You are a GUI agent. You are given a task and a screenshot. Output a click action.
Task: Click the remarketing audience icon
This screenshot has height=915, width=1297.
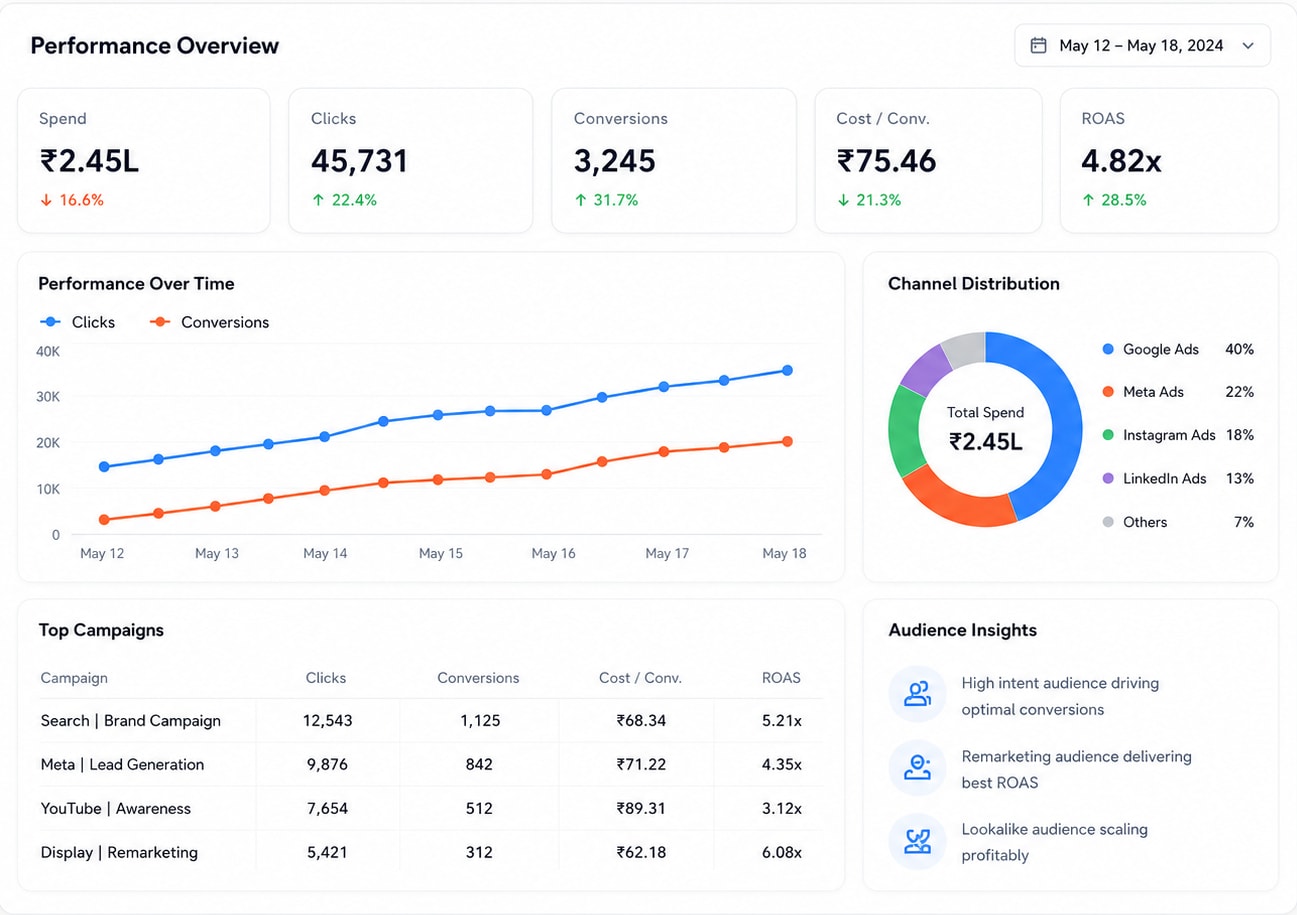pyautogui.click(x=917, y=768)
